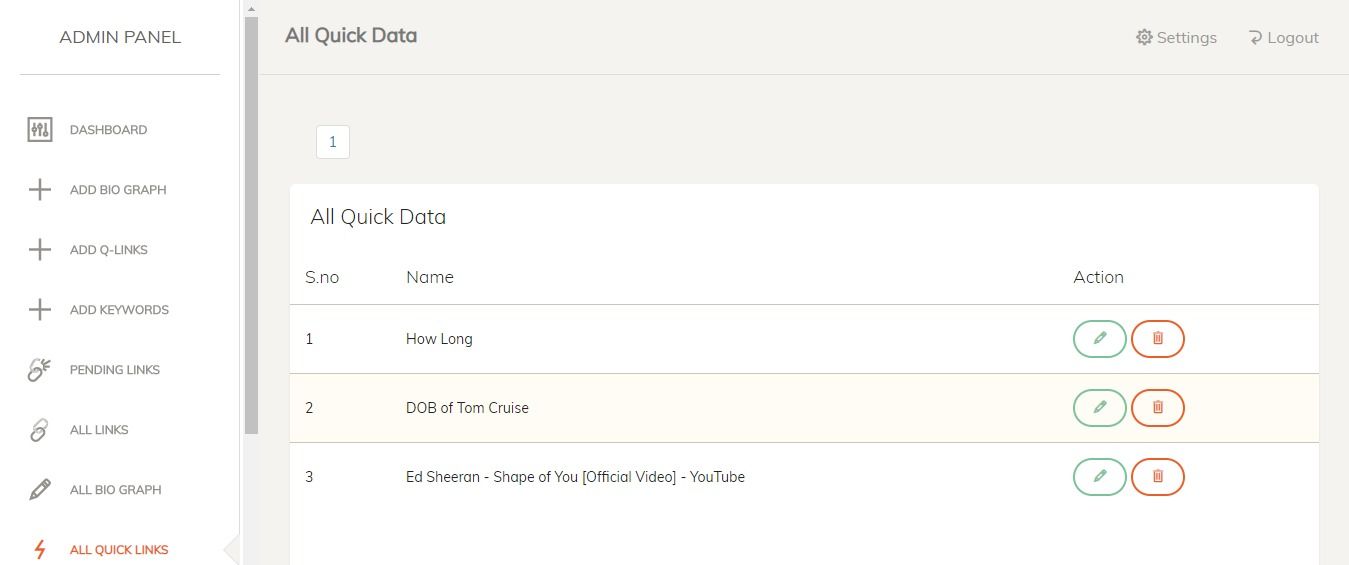Click the lightning bolt All Quick Links icon
This screenshot has height=565, width=1349.
[x=40, y=550]
